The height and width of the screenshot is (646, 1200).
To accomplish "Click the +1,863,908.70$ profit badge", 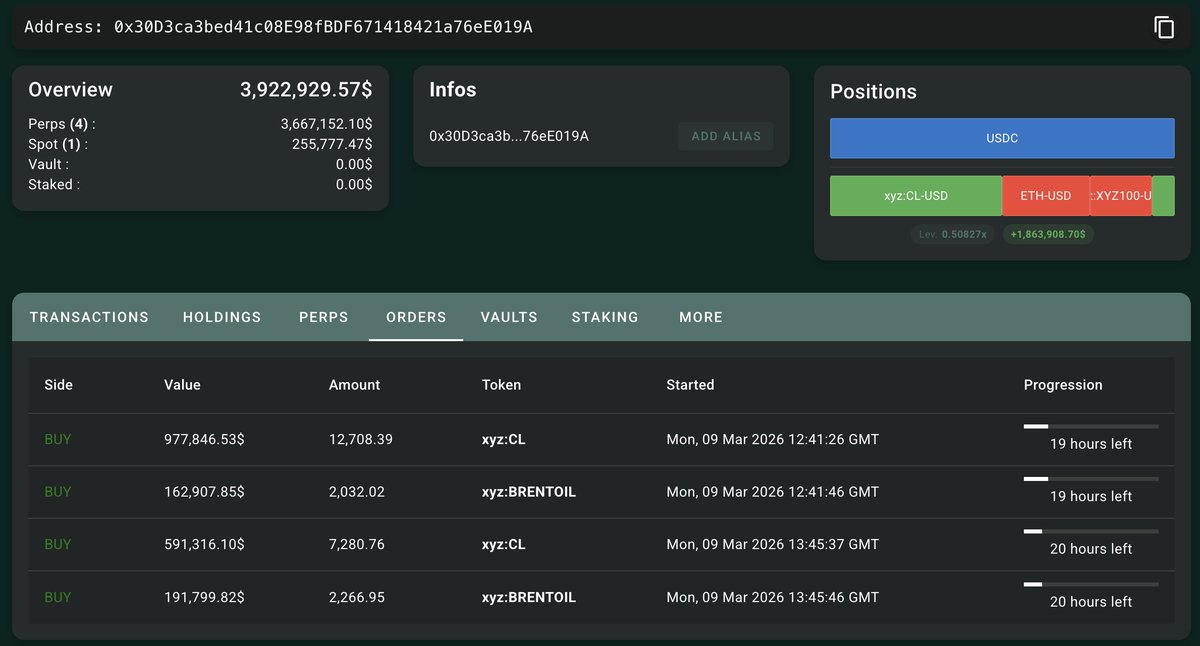I will (x=1048, y=234).
